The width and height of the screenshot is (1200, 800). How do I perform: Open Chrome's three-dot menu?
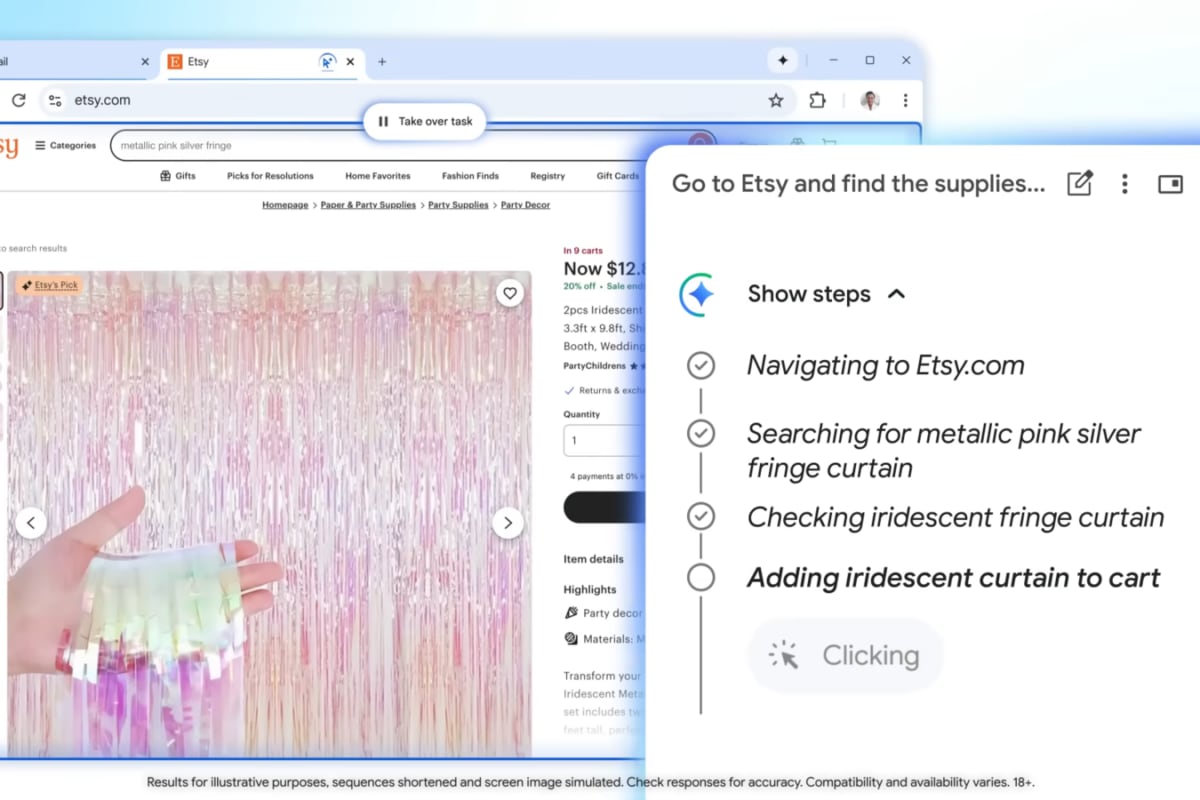point(905,100)
